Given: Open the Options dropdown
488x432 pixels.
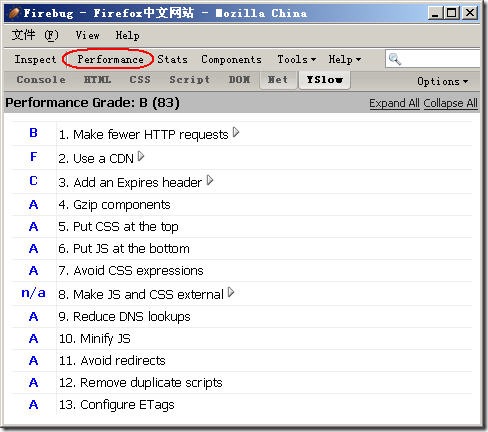Looking at the screenshot, I should 443,81.
